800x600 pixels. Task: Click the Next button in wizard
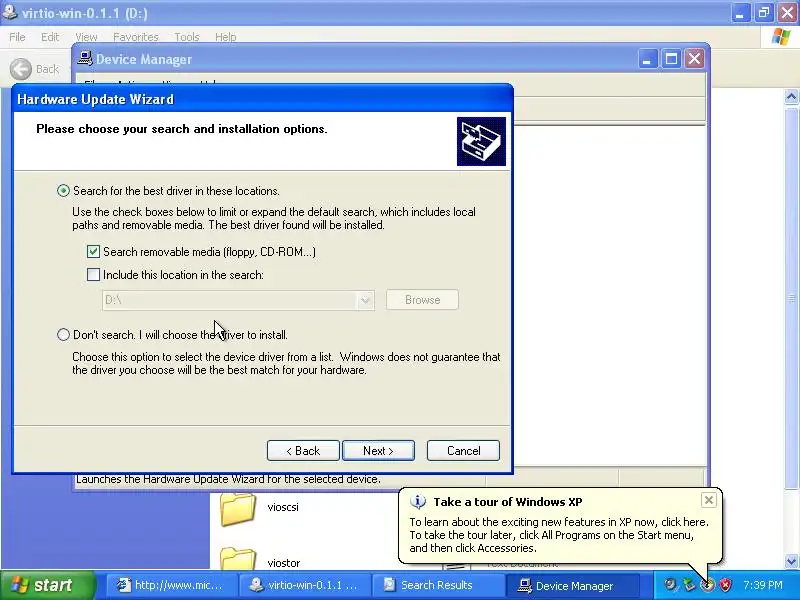pos(378,451)
